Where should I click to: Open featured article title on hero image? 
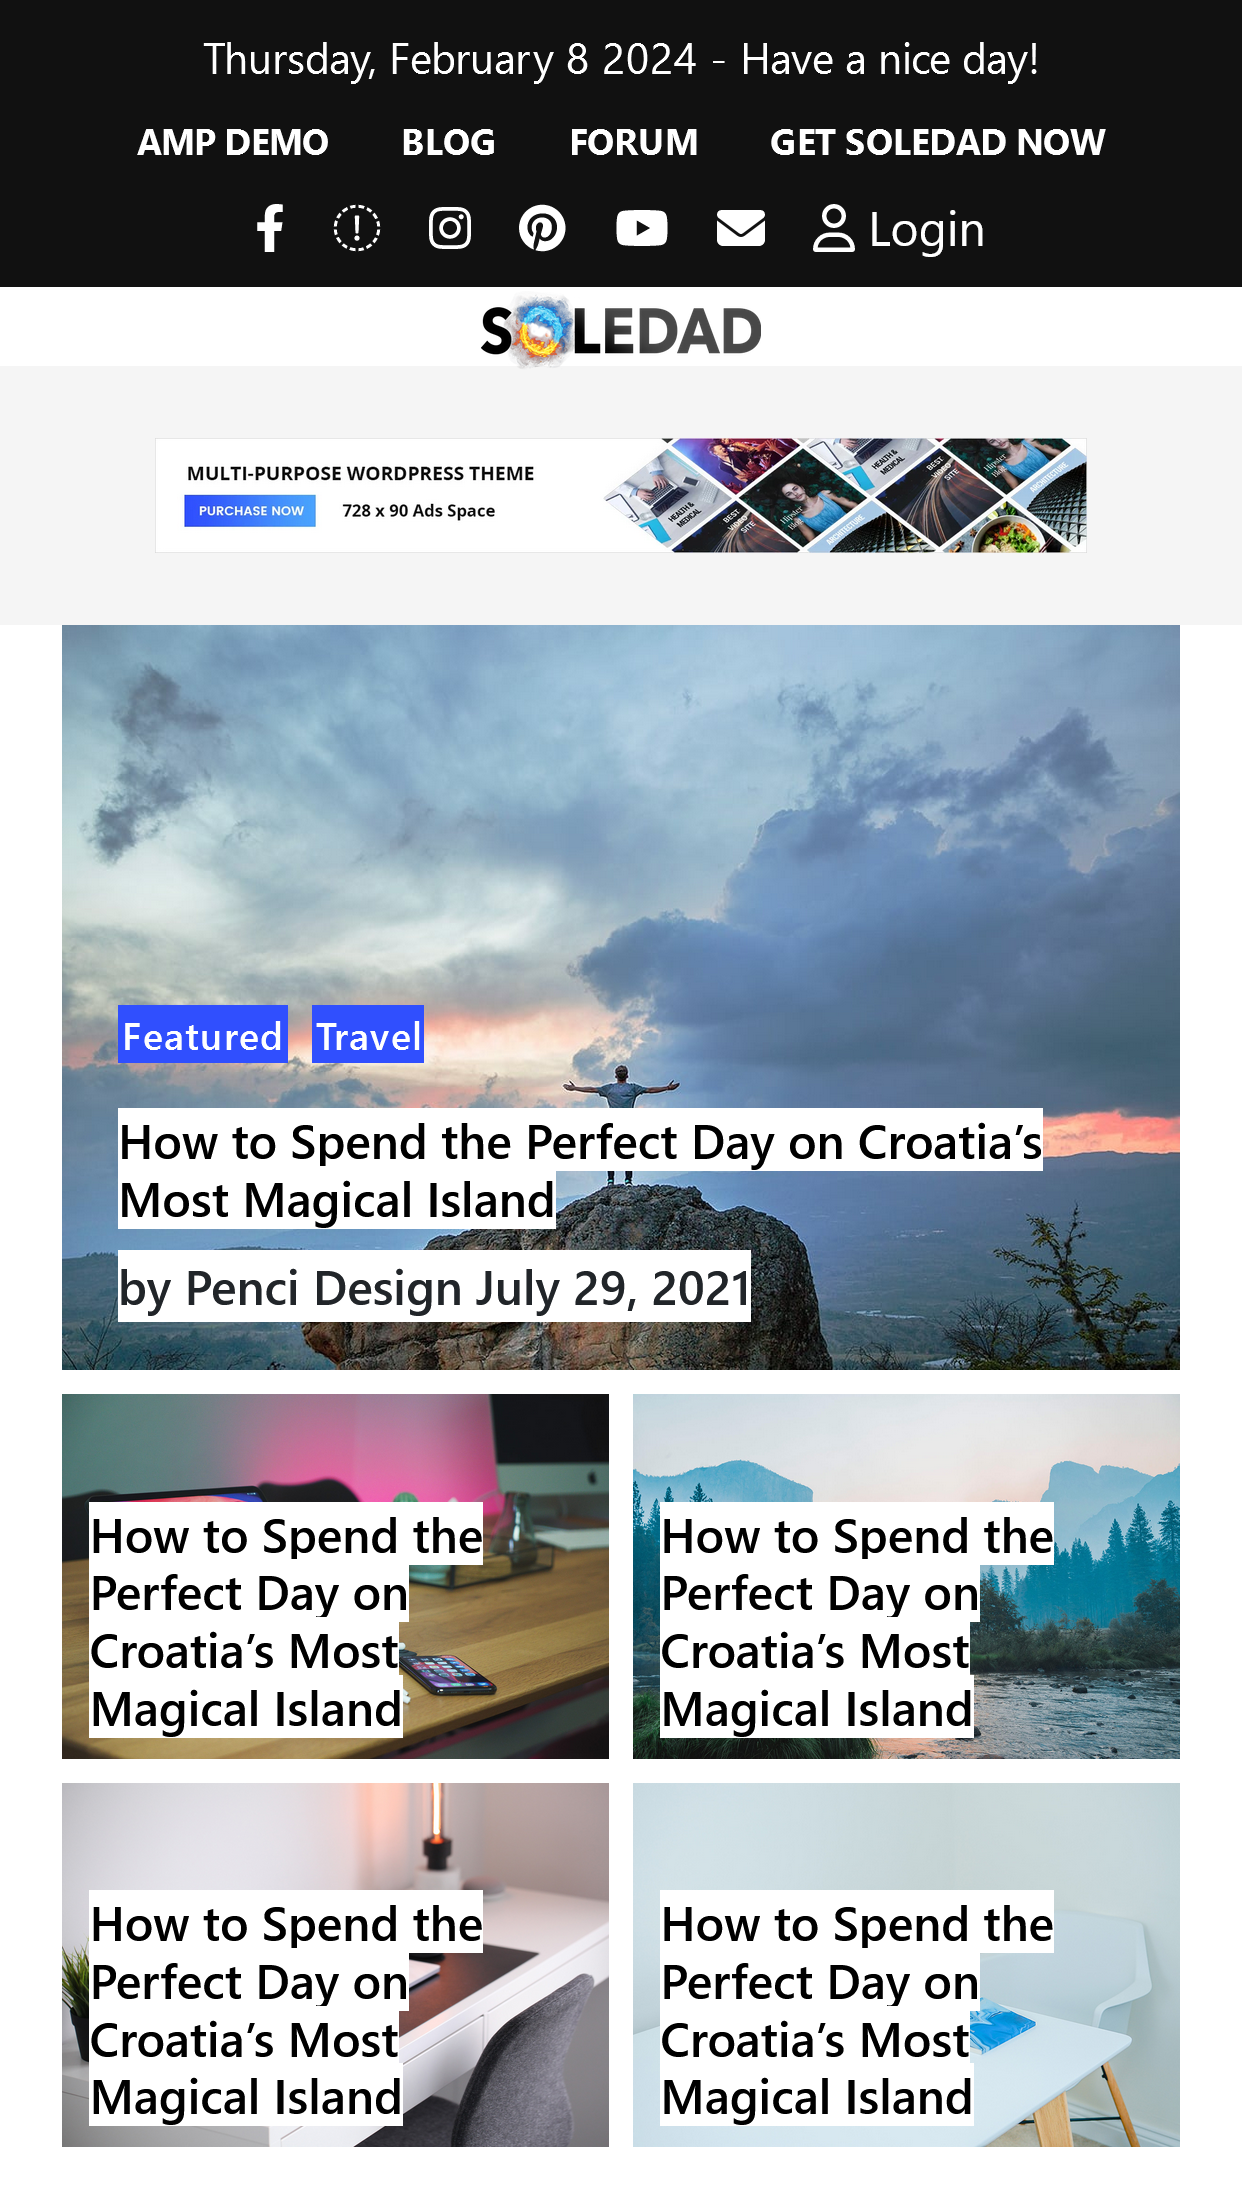click(580, 1170)
